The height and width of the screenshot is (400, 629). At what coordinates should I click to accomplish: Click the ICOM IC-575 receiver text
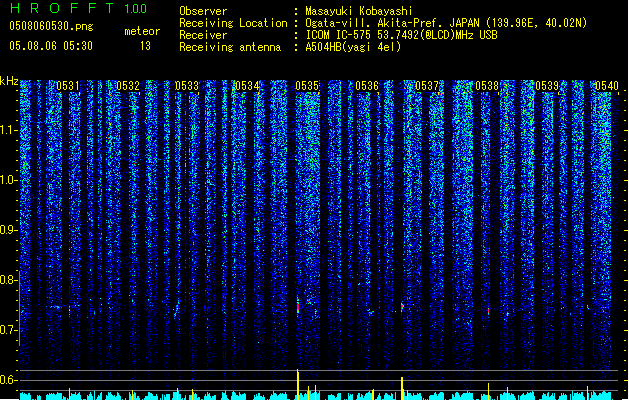(x=401, y=35)
